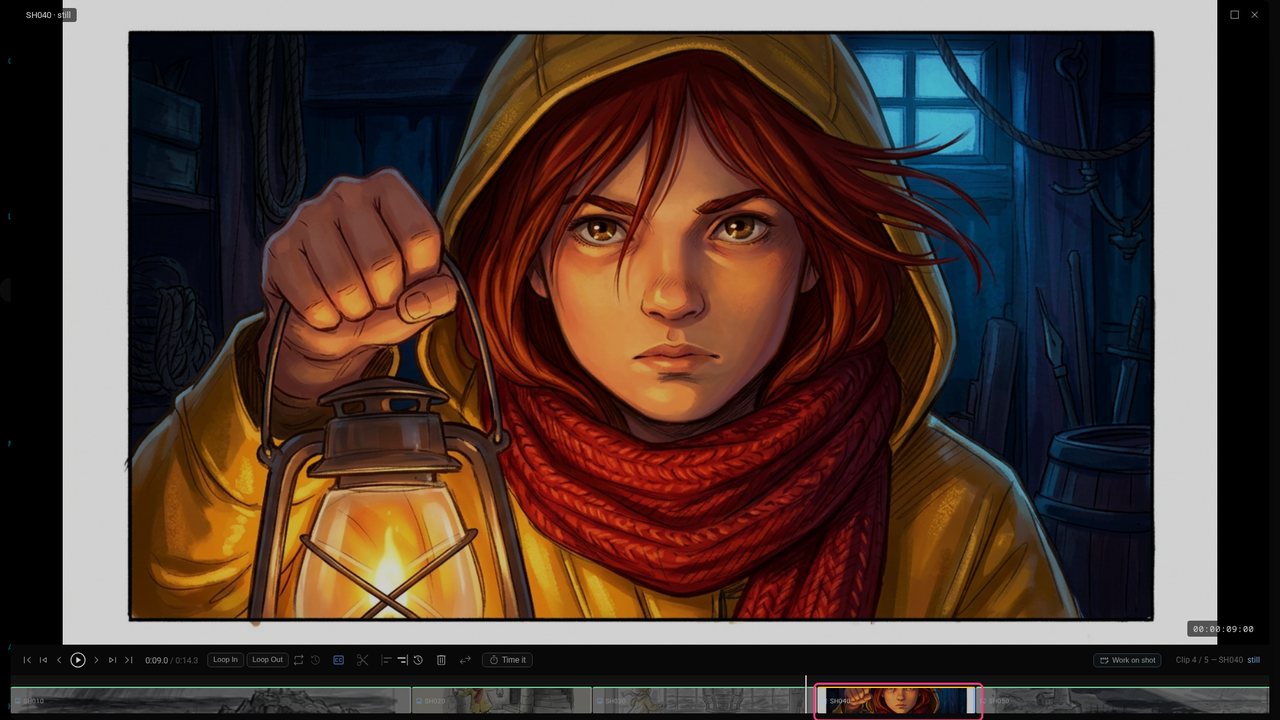
Task: Split clip with the scissors icon
Action: point(362,660)
